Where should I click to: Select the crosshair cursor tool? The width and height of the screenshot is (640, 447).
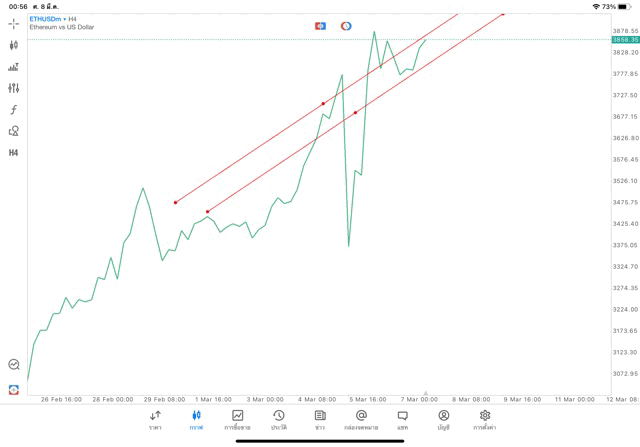(14, 23)
